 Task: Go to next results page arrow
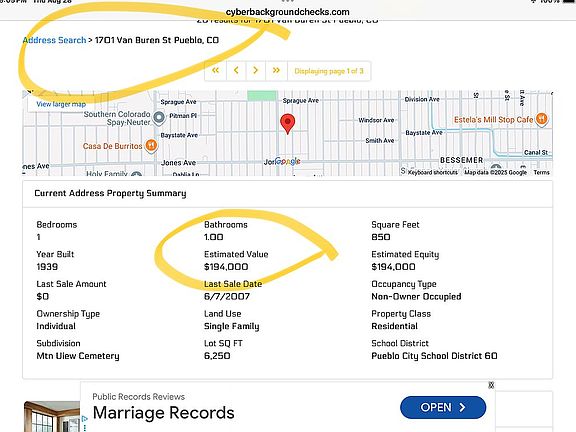click(256, 71)
